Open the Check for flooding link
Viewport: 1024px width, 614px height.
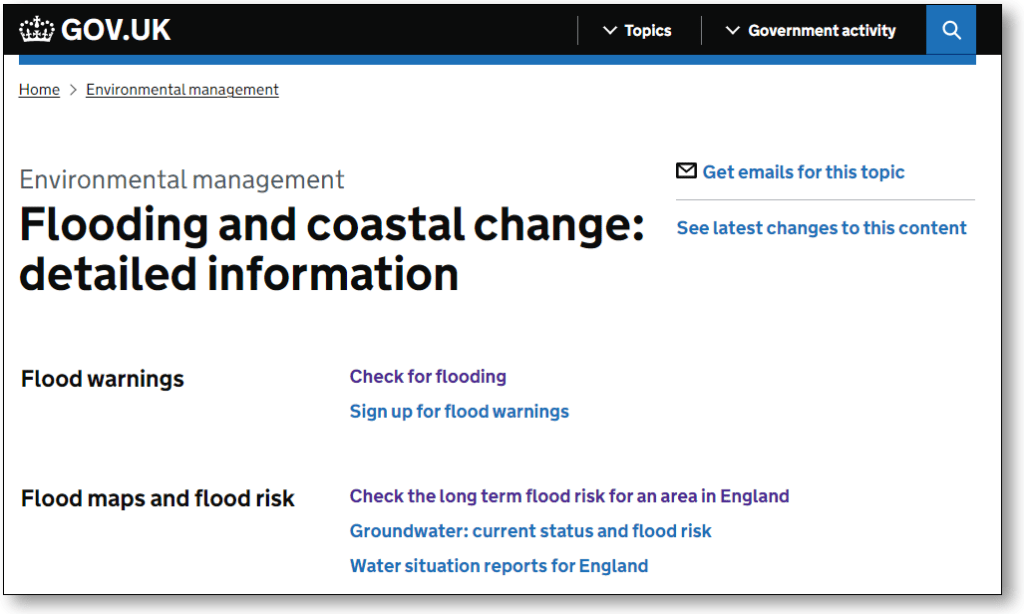click(428, 377)
